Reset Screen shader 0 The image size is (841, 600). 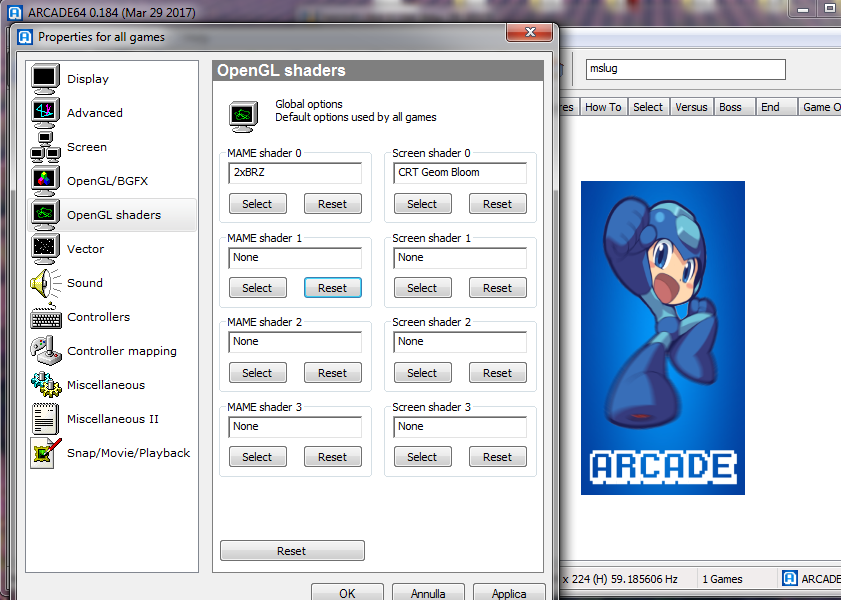[x=498, y=204]
